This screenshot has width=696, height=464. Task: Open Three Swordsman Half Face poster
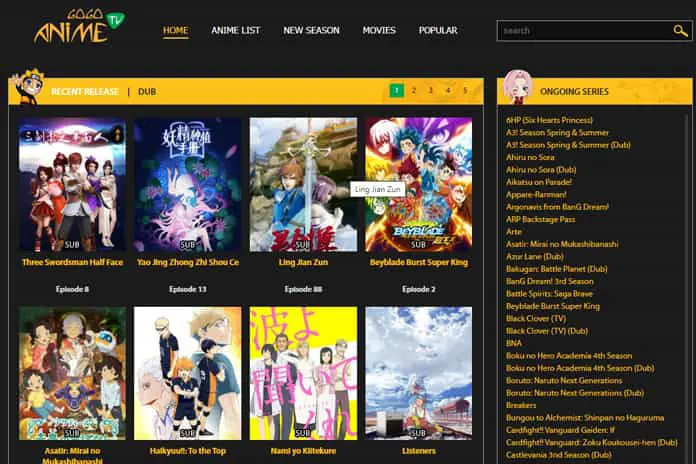click(72, 185)
